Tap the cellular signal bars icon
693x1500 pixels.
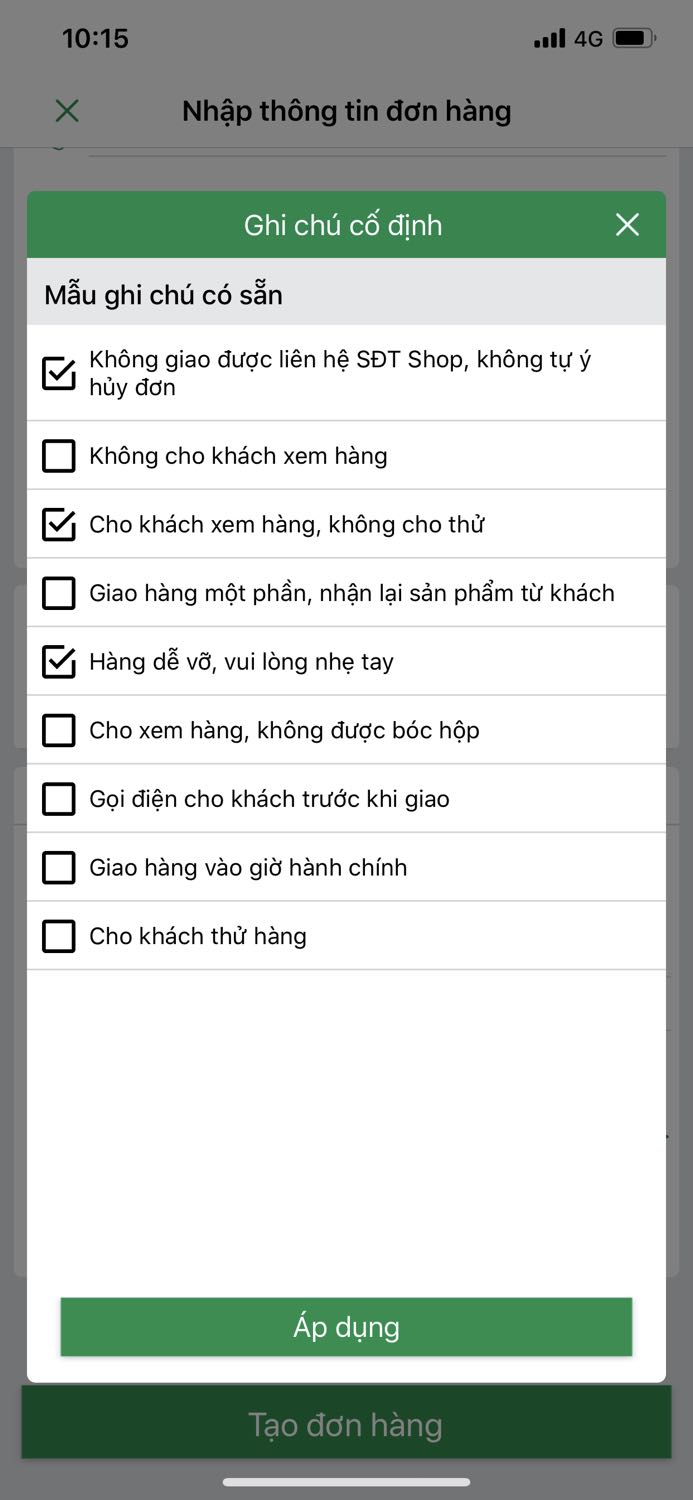click(549, 39)
